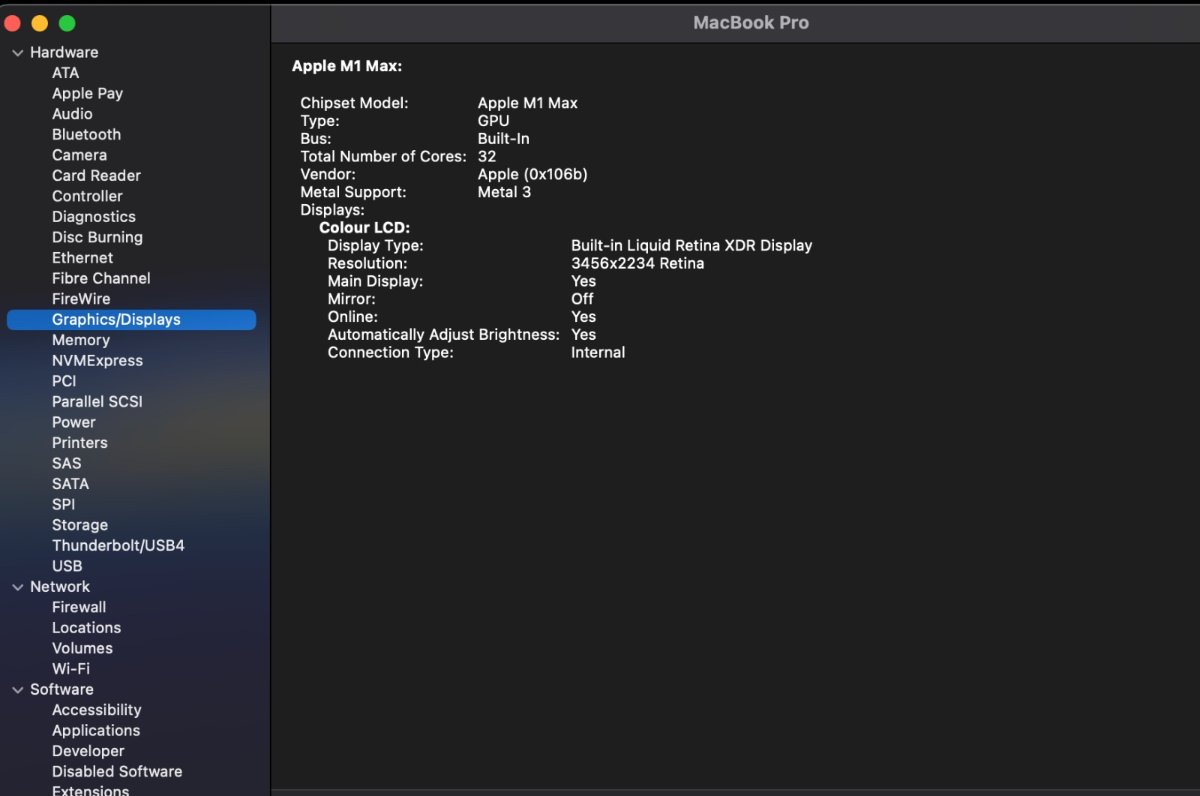Viewport: 1200px width, 796px height.
Task: Click the core count value 32
Action: (x=487, y=157)
